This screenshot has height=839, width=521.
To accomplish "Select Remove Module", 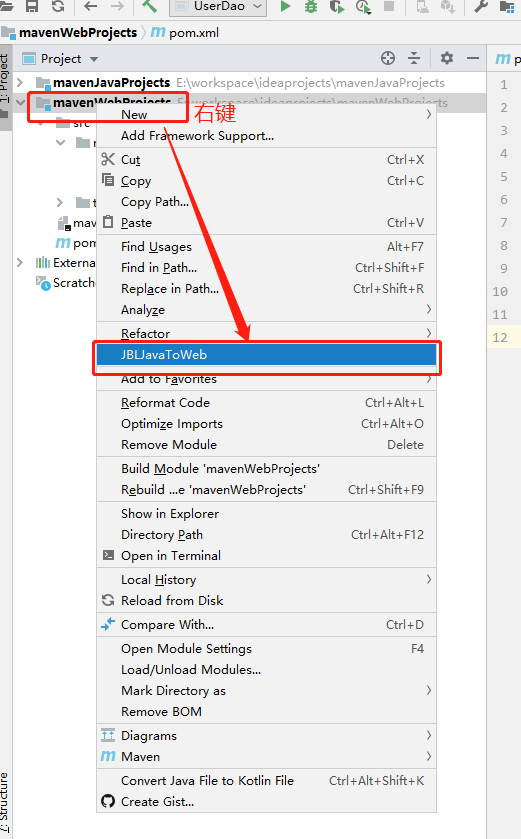I will click(266, 445).
